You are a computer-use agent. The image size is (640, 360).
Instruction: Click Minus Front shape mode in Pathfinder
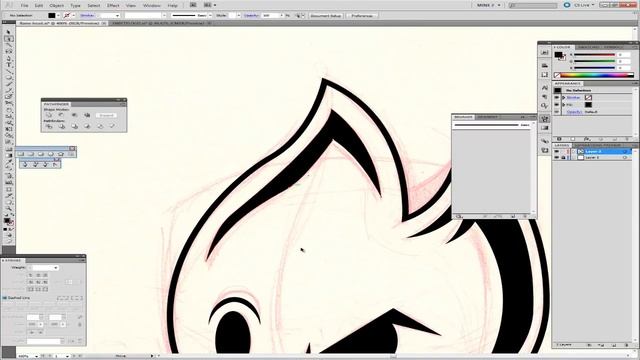click(62, 115)
